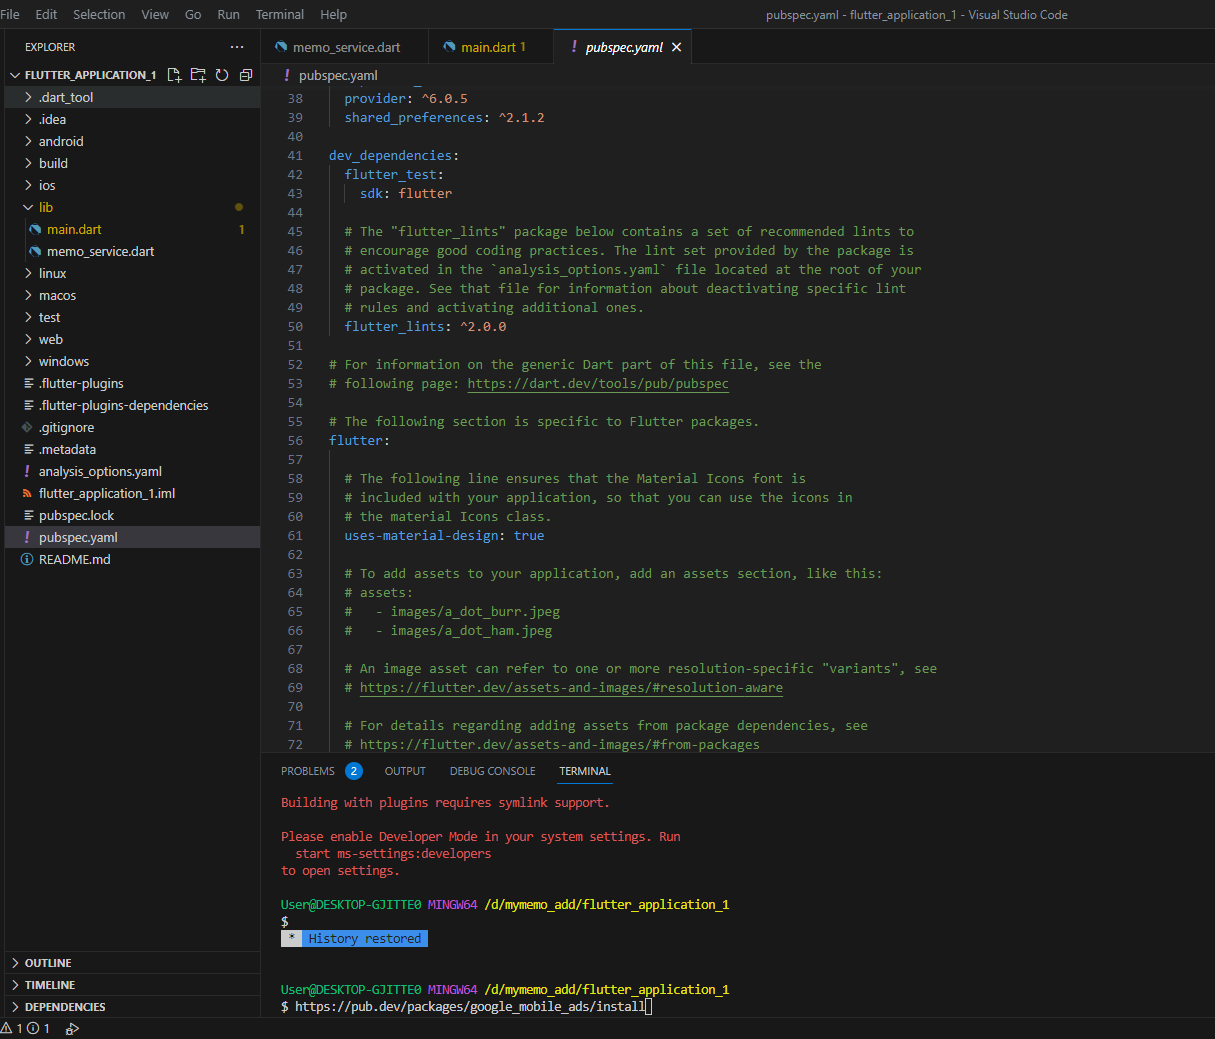Open the File menu
The width and height of the screenshot is (1215, 1039).
[x=10, y=14]
